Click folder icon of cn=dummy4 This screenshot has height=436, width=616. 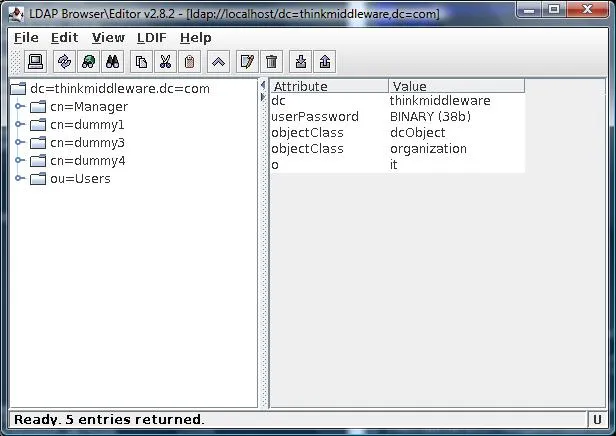coord(38,161)
